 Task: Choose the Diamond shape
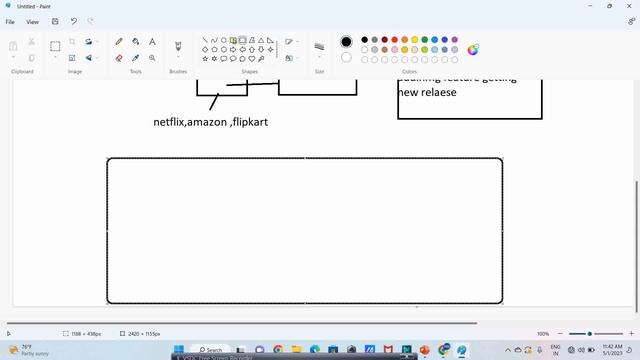(205, 49)
